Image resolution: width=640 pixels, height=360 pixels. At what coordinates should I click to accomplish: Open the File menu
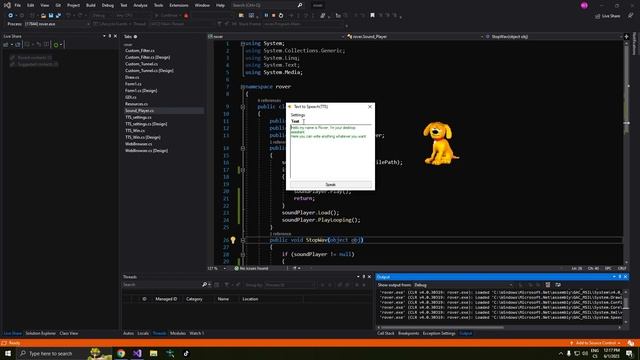pyautogui.click(x=18, y=5)
